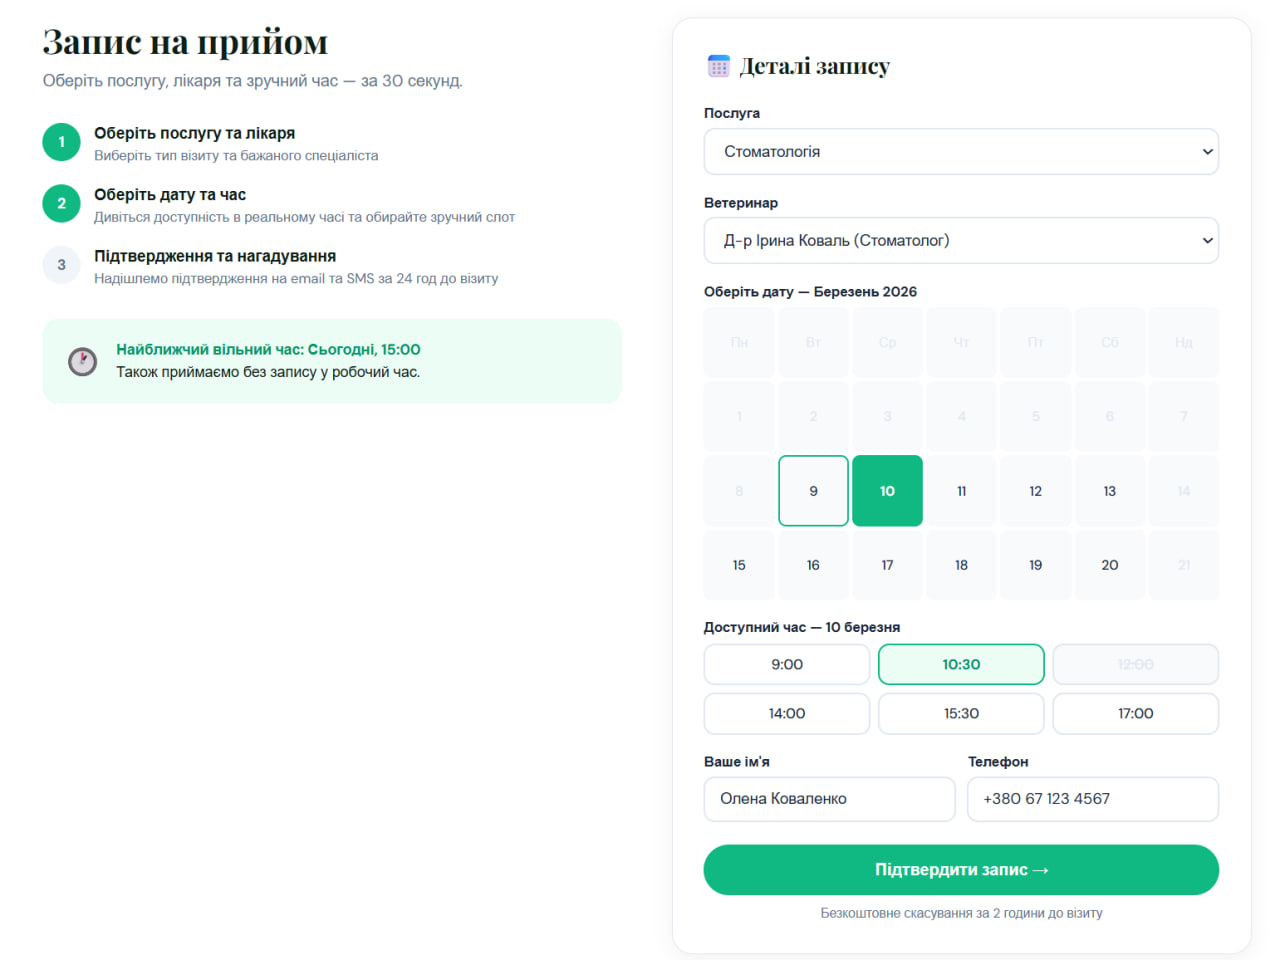The width and height of the screenshot is (1280, 960).
Task: Click the clock icon in the green banner
Action: [x=81, y=361]
